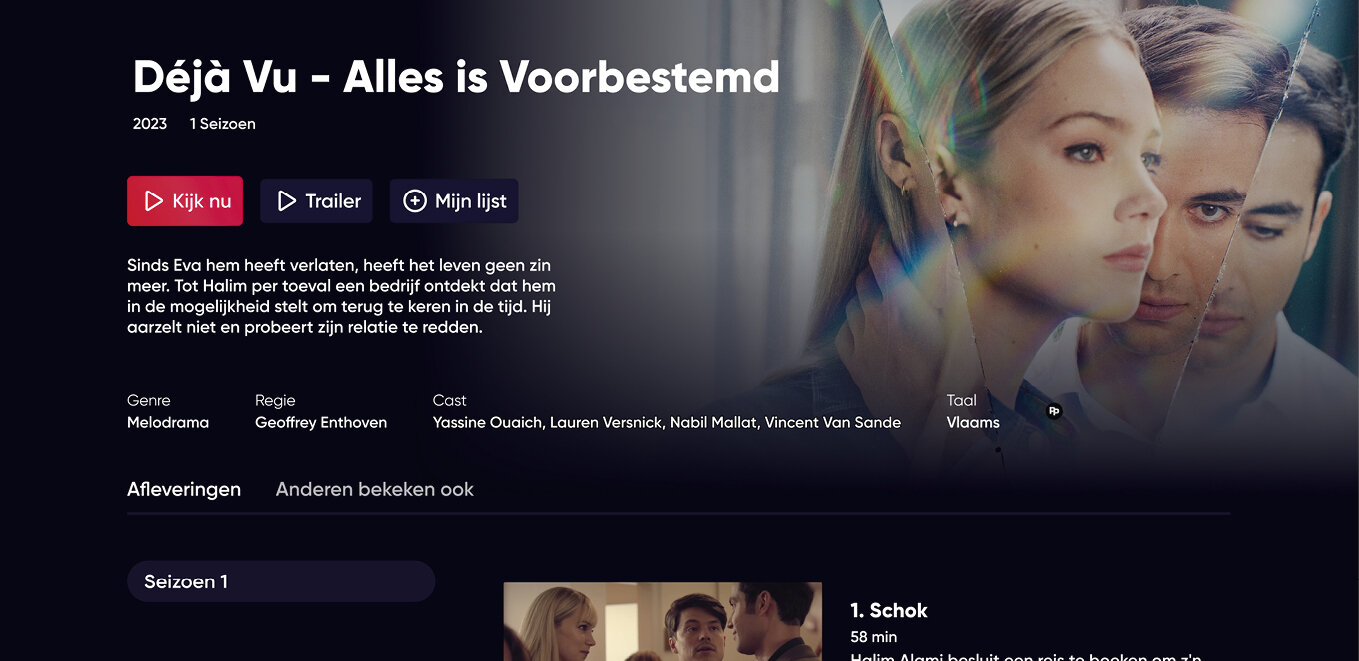Viewport: 1359px width, 661px height.
Task: Click the play icon in Kijk nu
Action: coord(154,201)
